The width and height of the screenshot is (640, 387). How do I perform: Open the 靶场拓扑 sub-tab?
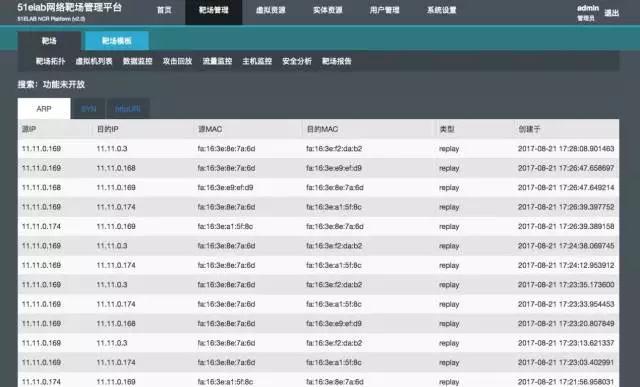click(50, 61)
